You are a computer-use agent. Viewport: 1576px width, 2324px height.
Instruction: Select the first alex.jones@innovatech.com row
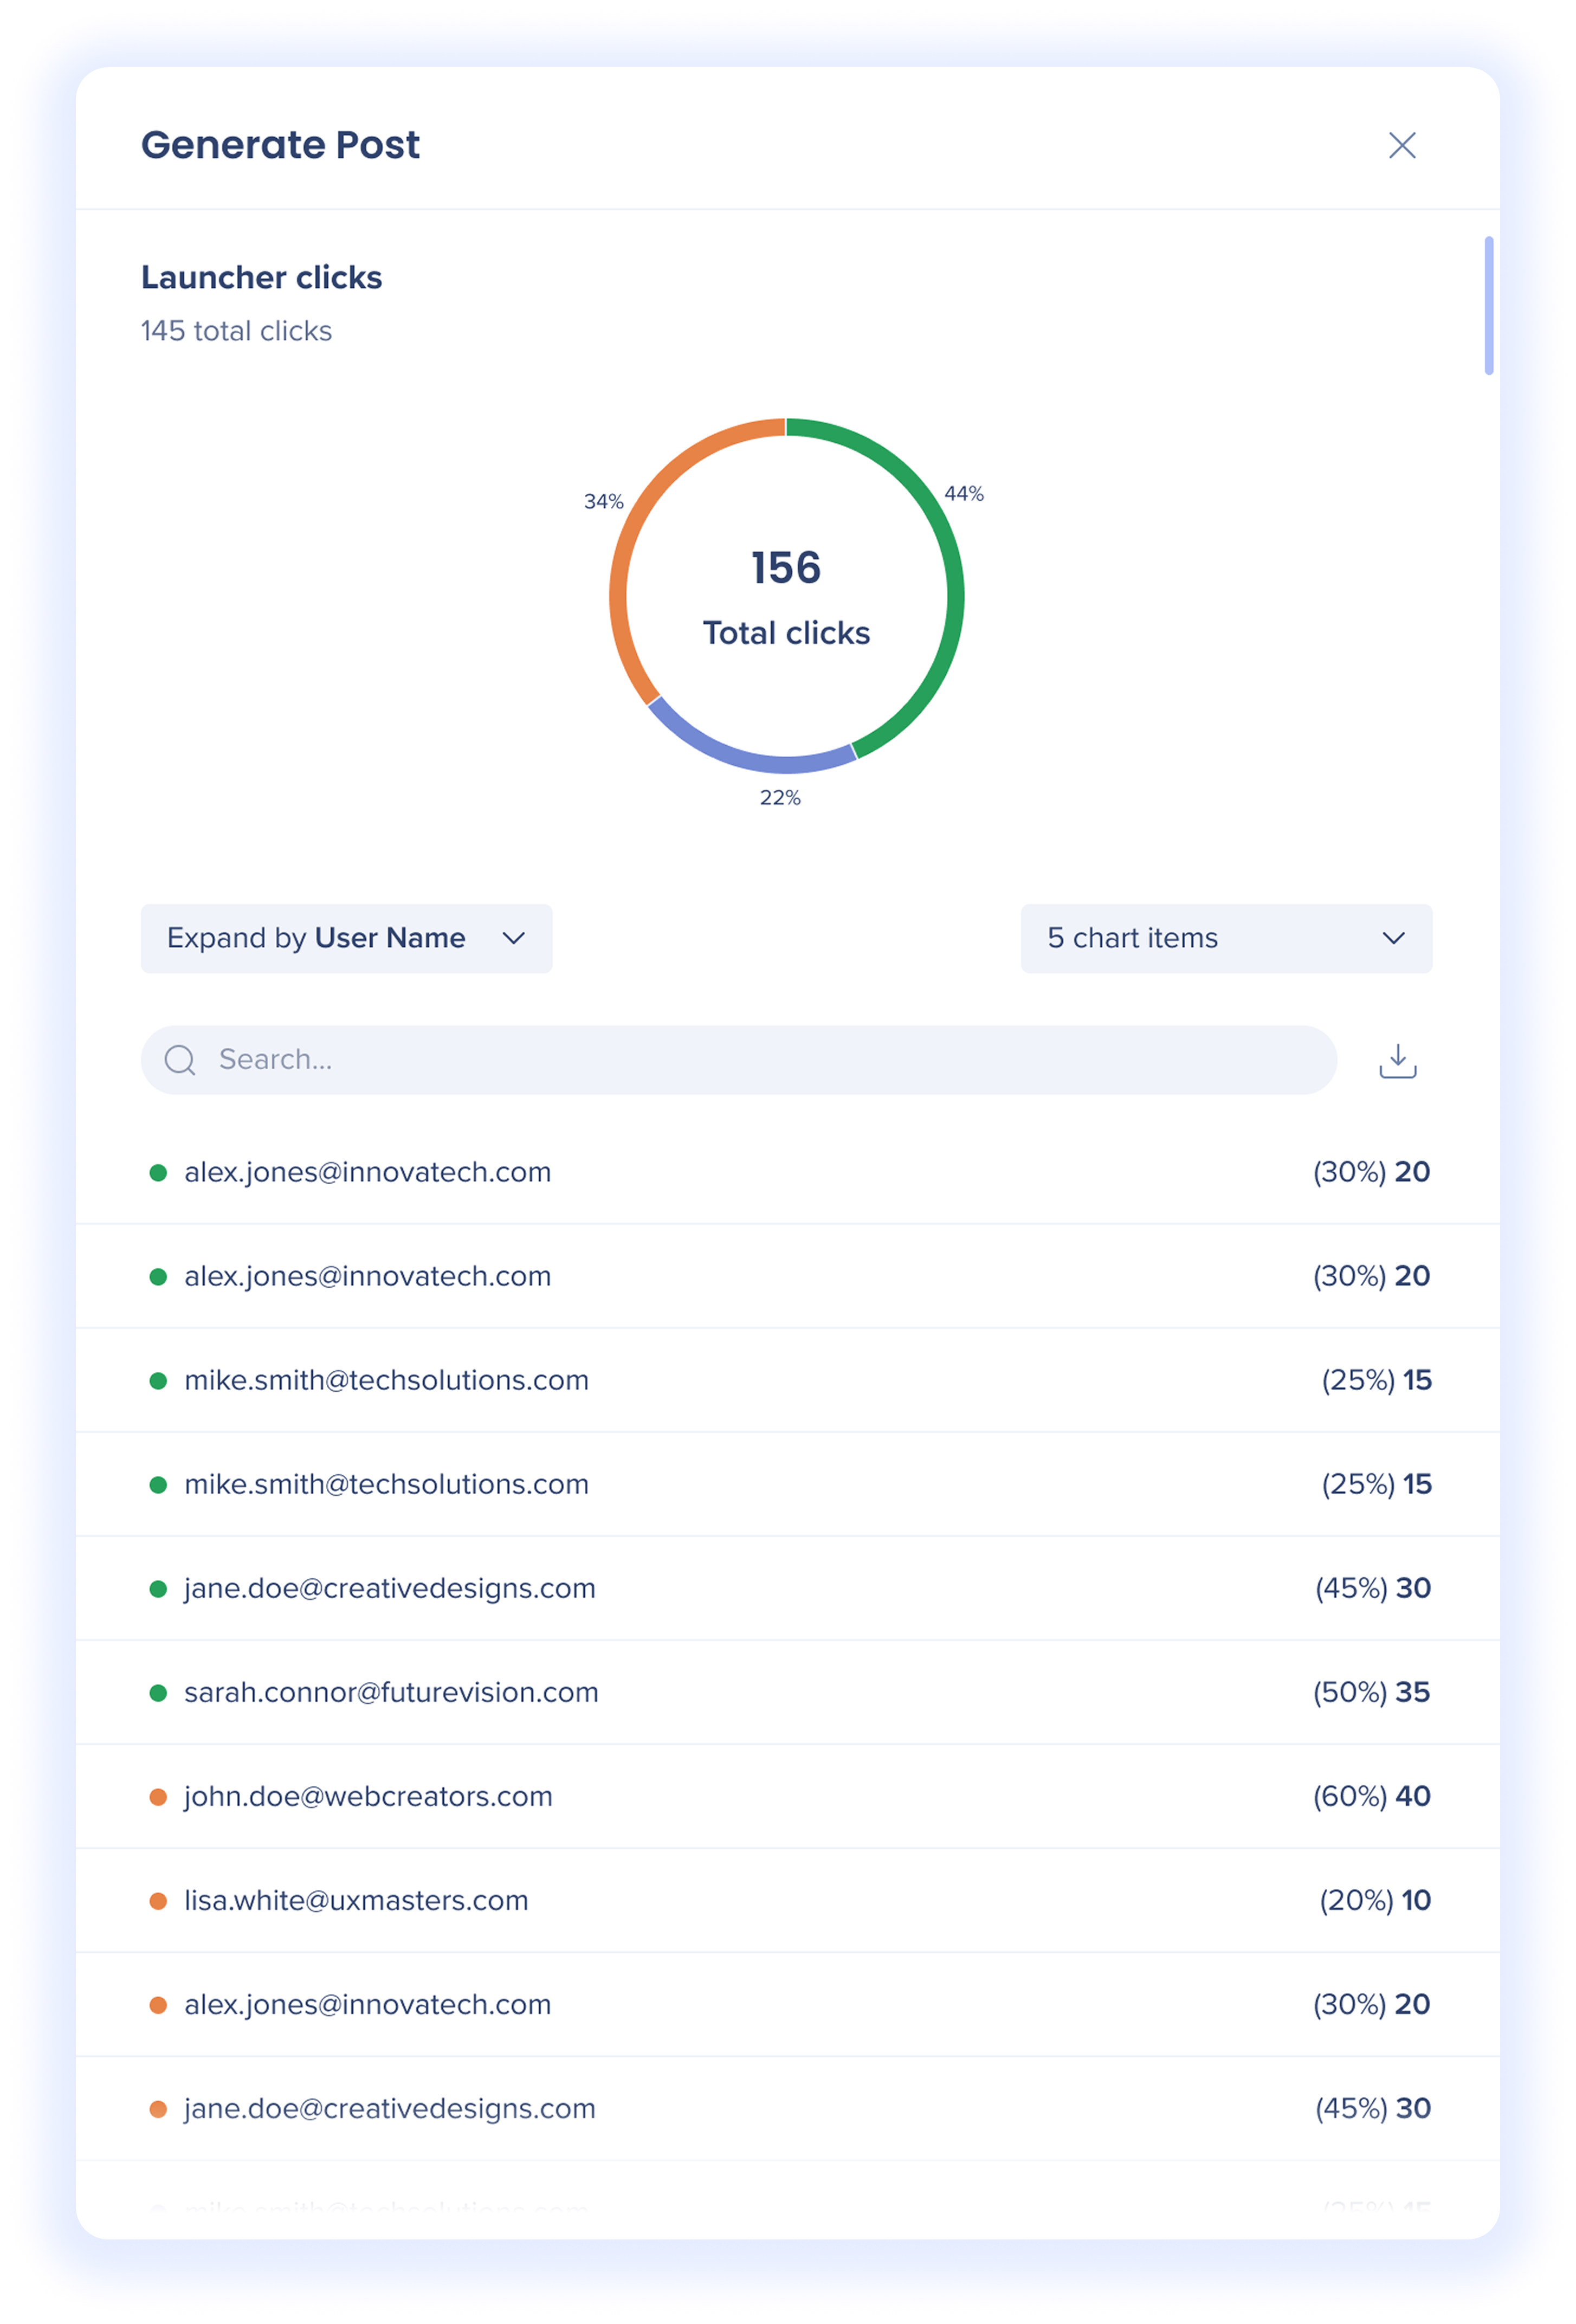click(x=367, y=1172)
